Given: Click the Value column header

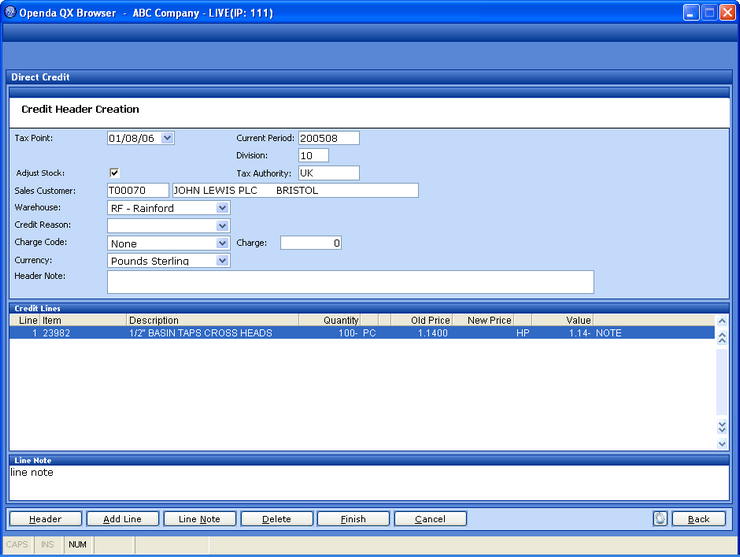Looking at the screenshot, I should tap(563, 320).
